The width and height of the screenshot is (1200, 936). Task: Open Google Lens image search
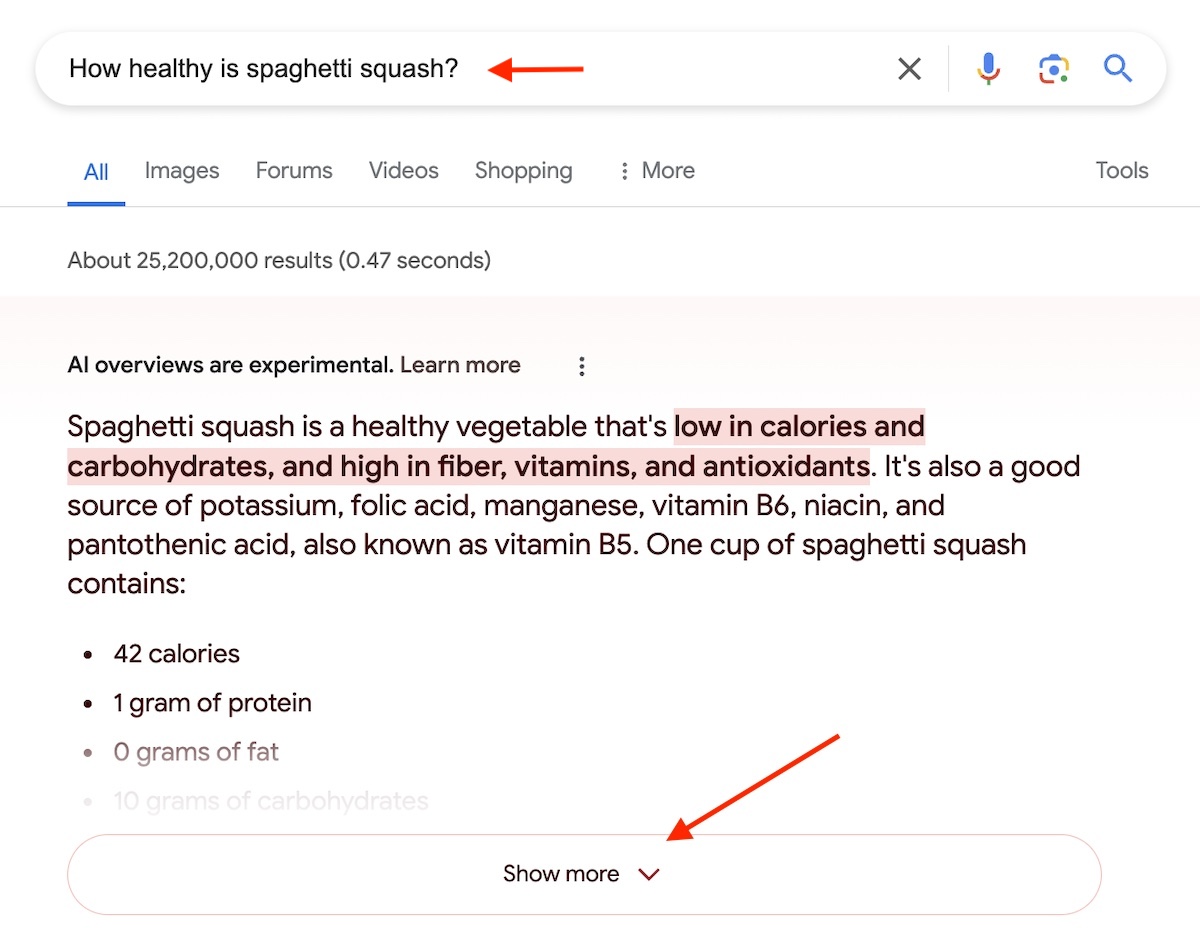(1053, 69)
